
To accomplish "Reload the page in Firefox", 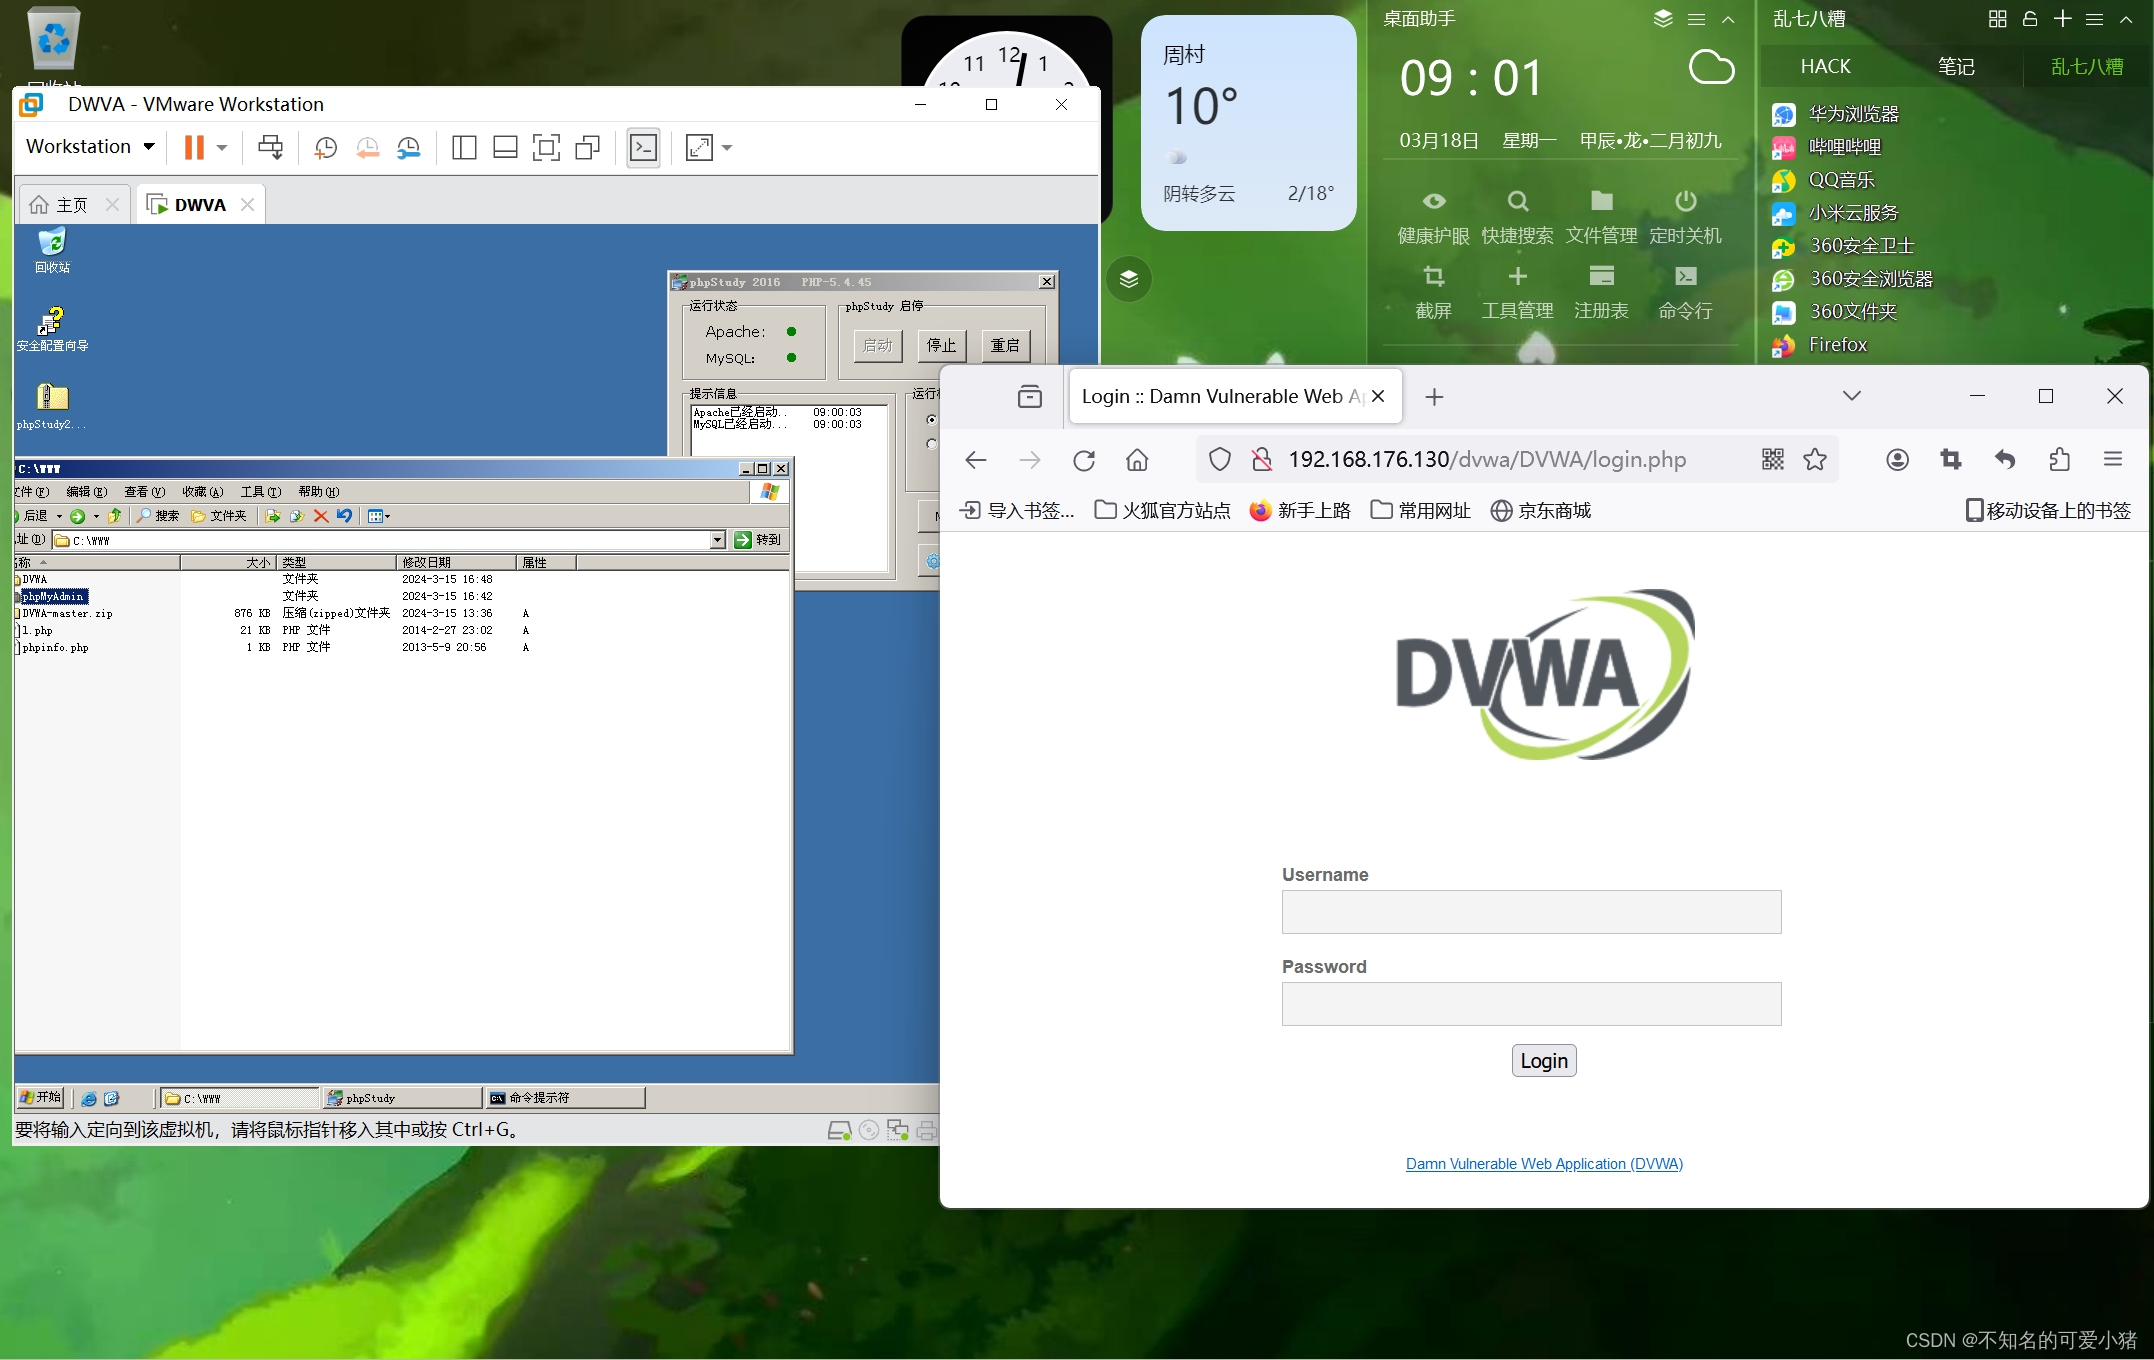I will click(x=1084, y=460).
